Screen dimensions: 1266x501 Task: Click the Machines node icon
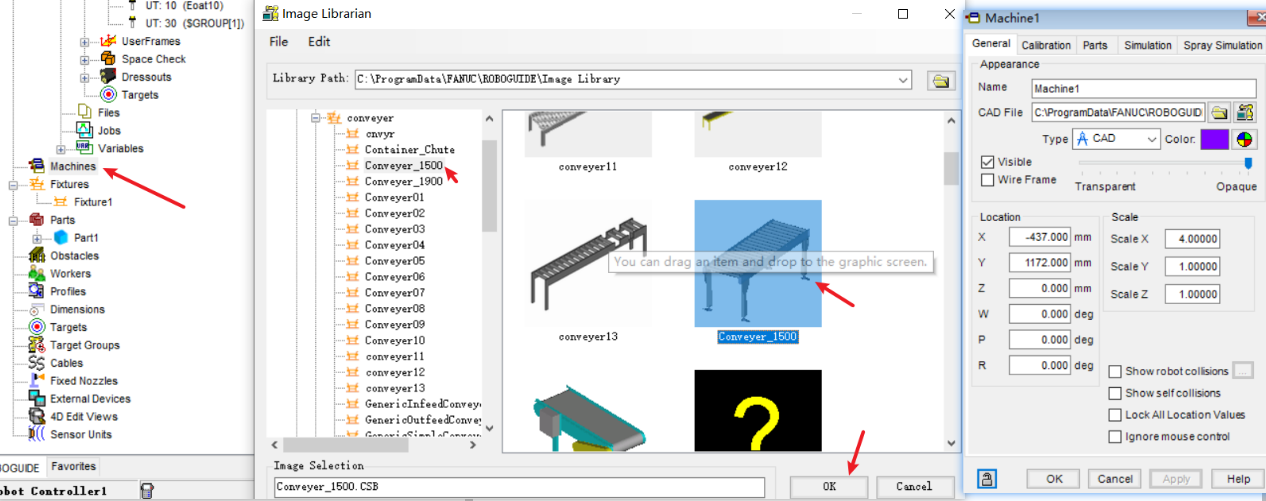37,166
